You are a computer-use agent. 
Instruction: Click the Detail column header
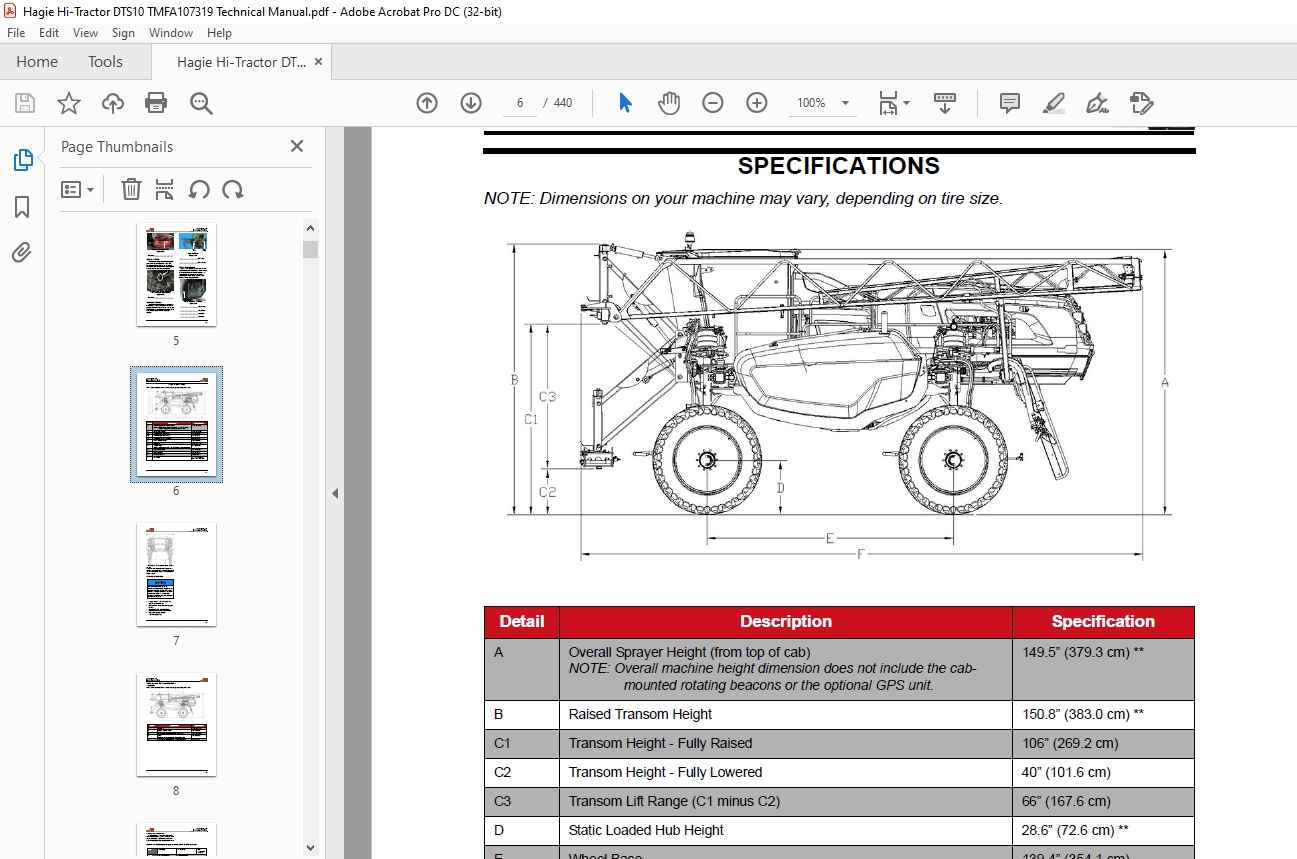[522, 622]
